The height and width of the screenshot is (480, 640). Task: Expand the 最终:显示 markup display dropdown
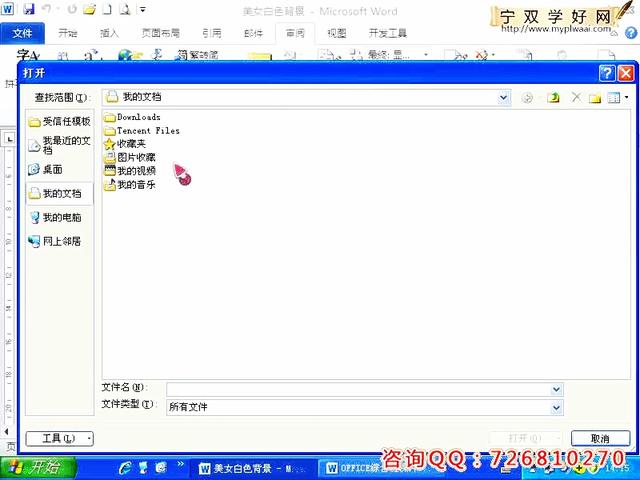(x=426, y=55)
